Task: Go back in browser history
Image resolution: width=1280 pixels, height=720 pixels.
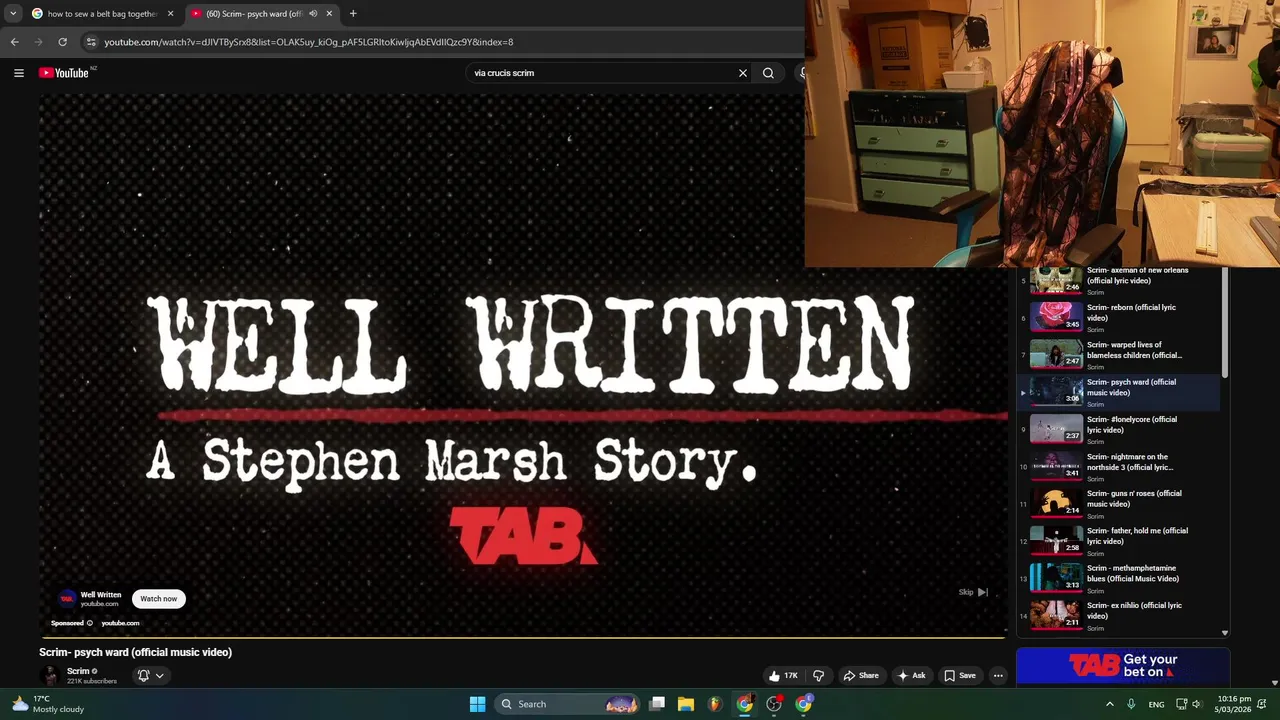Action: pyautogui.click(x=14, y=42)
